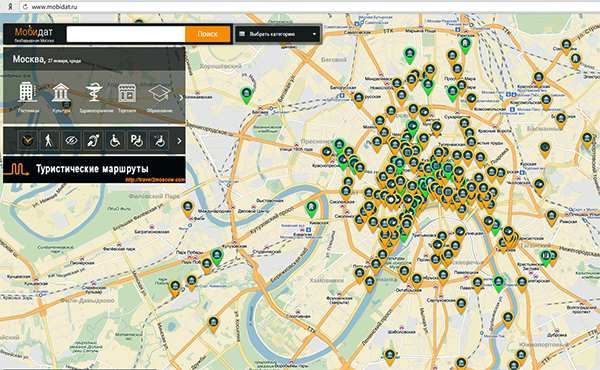Toggle the orange checkmark filter button
The image size is (600, 370).
coord(28,141)
